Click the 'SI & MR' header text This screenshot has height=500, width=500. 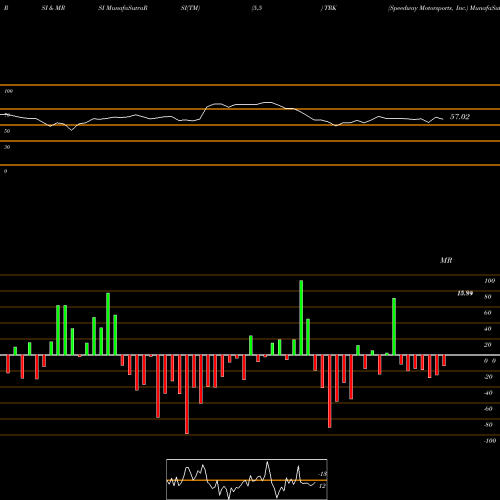[x=53, y=8]
